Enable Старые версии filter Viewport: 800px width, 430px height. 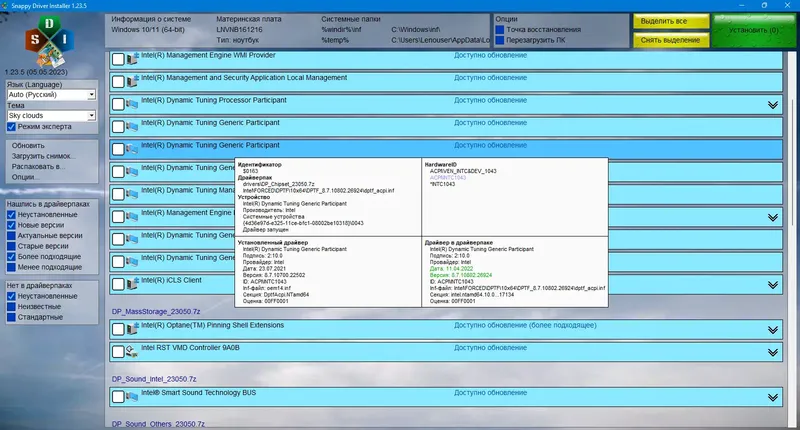[11, 246]
